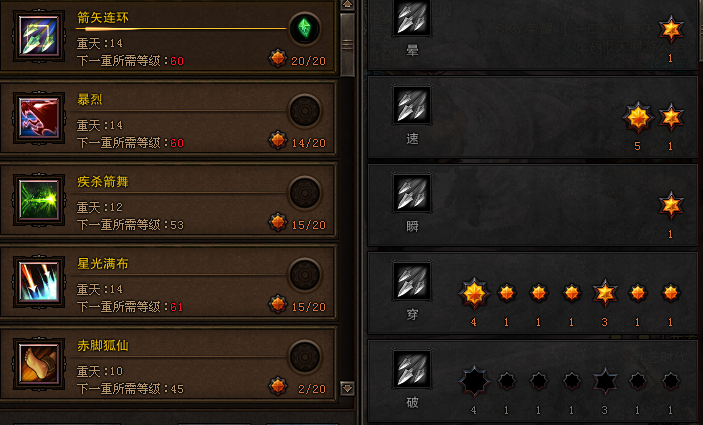Click the empty rune slot on 星光满布
The width and height of the screenshot is (703, 425).
tap(305, 275)
